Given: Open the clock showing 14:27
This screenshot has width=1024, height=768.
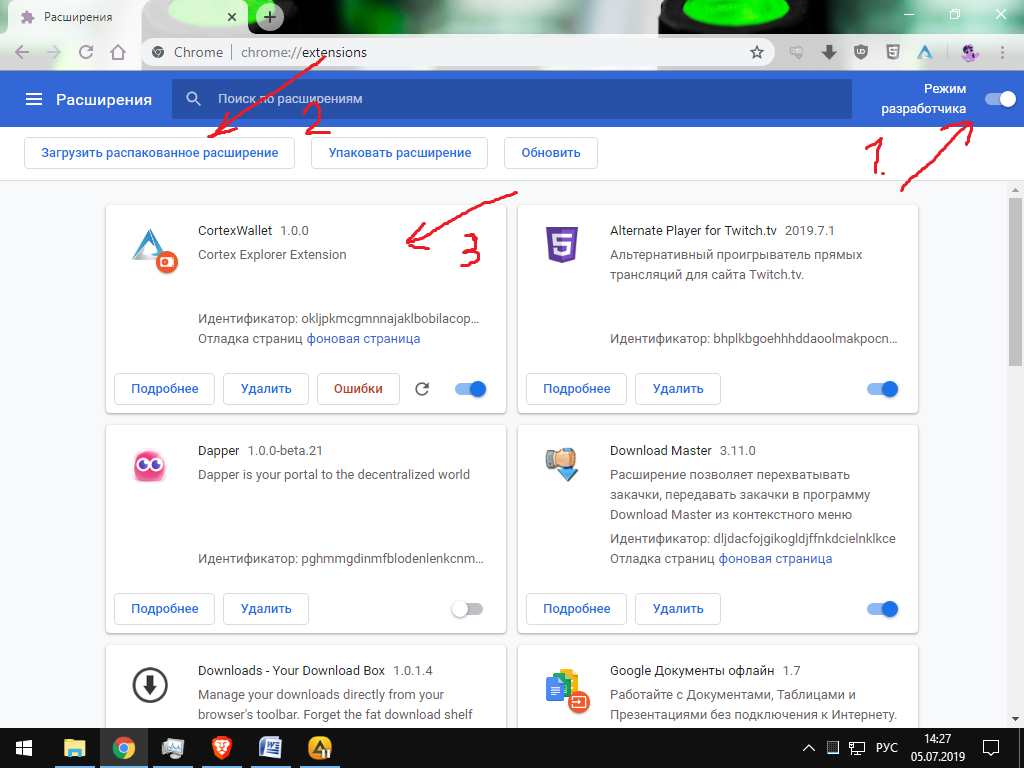Looking at the screenshot, I should point(938,748).
